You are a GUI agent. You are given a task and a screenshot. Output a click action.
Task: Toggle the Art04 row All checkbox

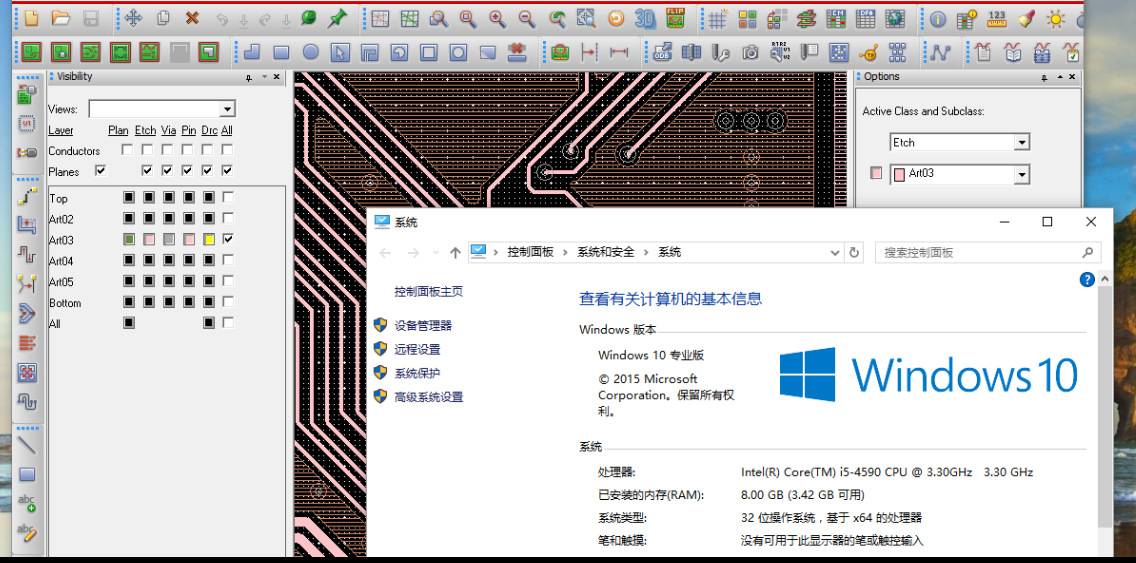228,259
